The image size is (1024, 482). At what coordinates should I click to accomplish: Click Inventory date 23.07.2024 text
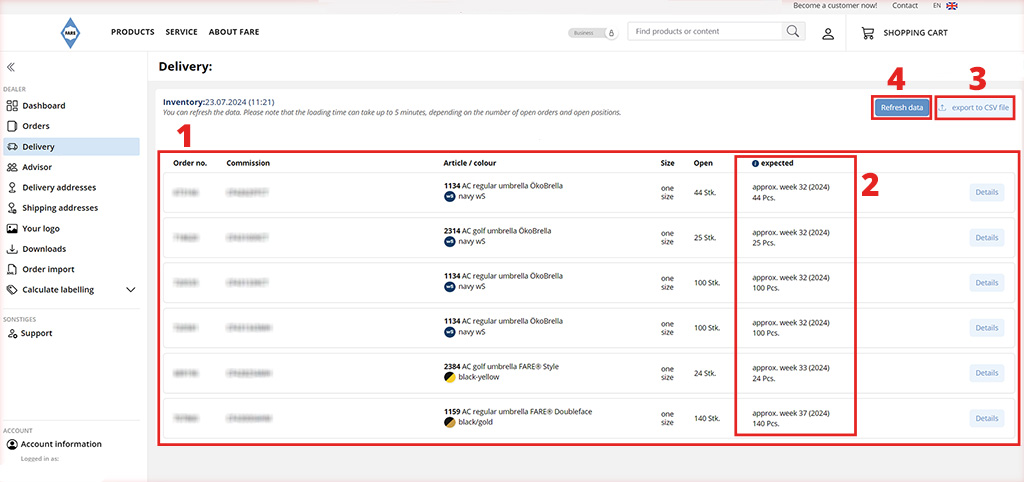click(239, 102)
